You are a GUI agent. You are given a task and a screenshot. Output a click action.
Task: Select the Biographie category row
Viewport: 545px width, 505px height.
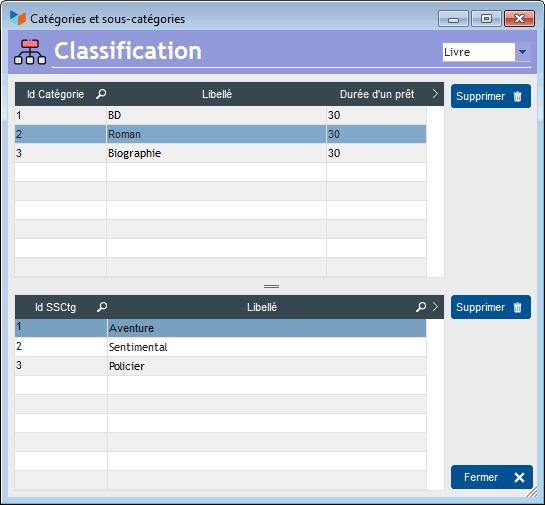pyautogui.click(x=220, y=153)
